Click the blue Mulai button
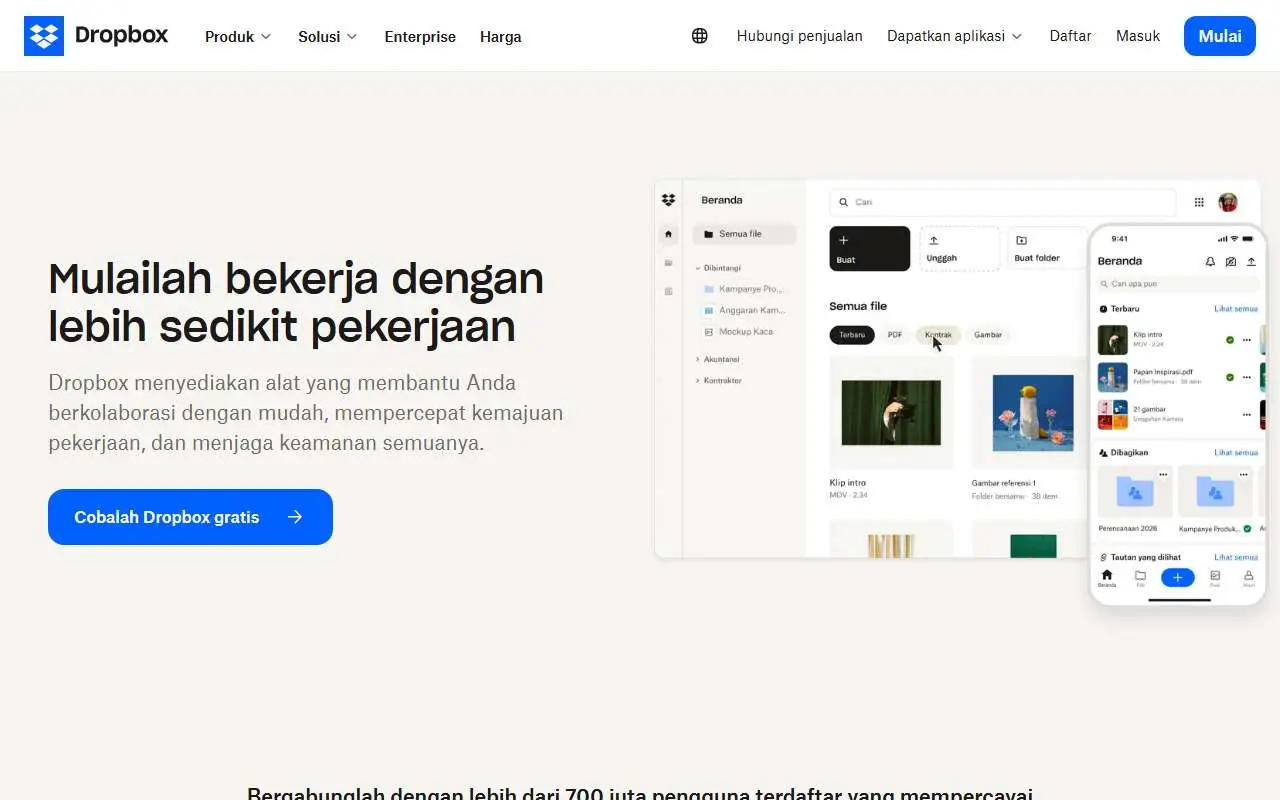The height and width of the screenshot is (800, 1280). tap(1220, 36)
